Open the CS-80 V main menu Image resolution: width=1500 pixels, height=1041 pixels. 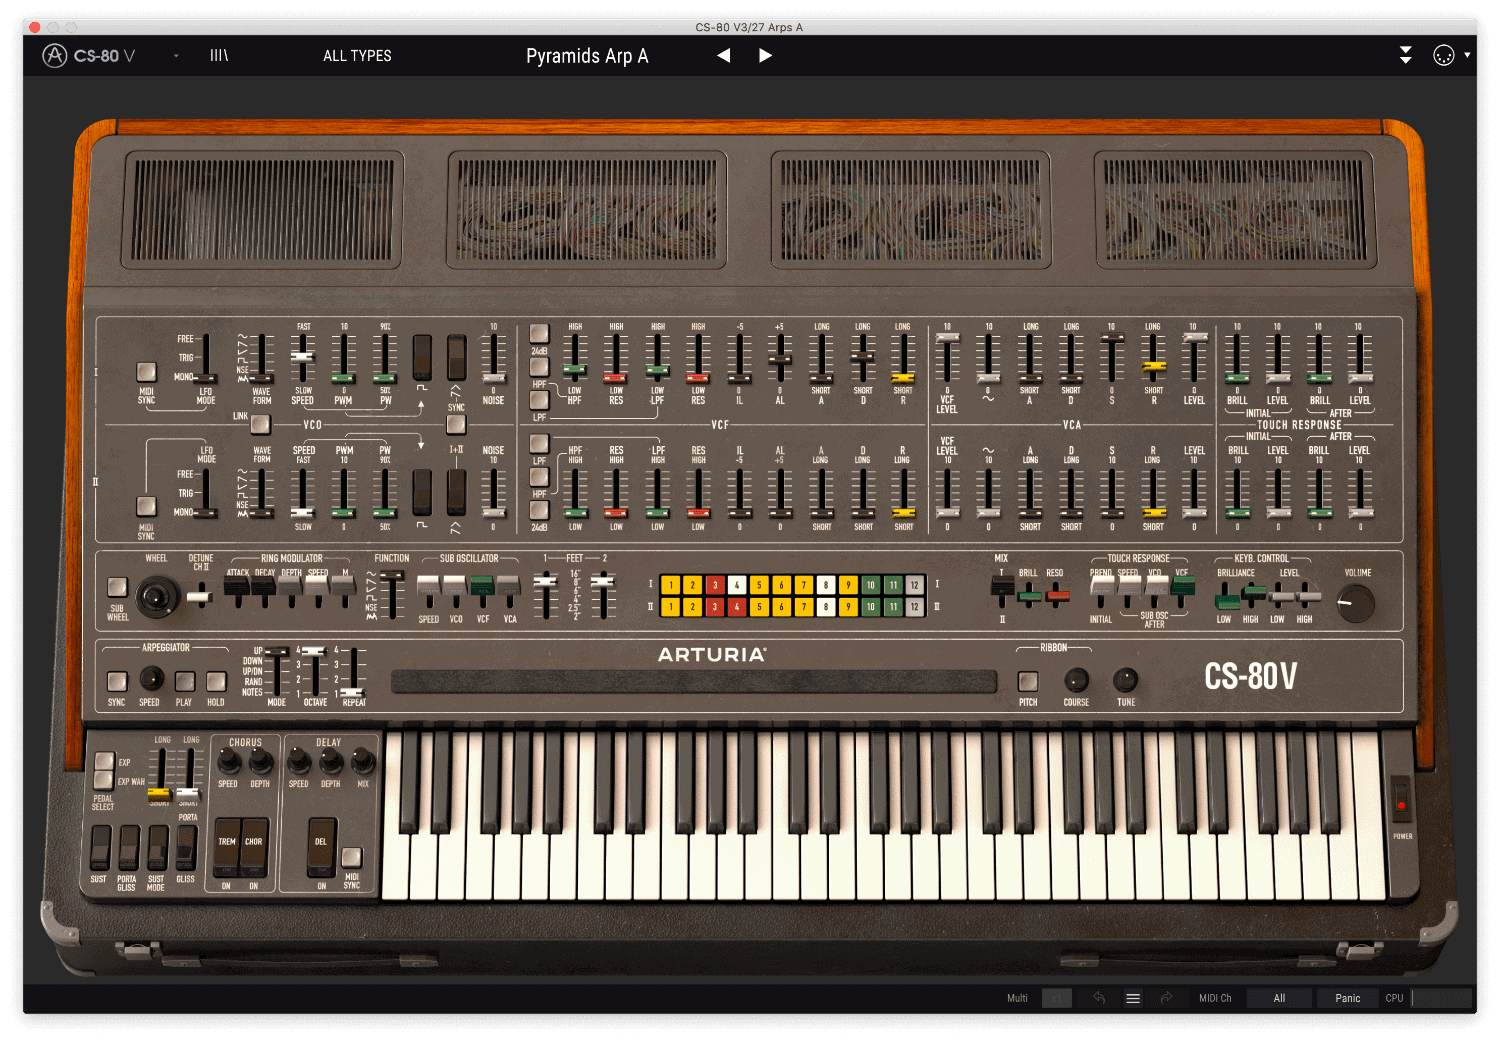90,56
